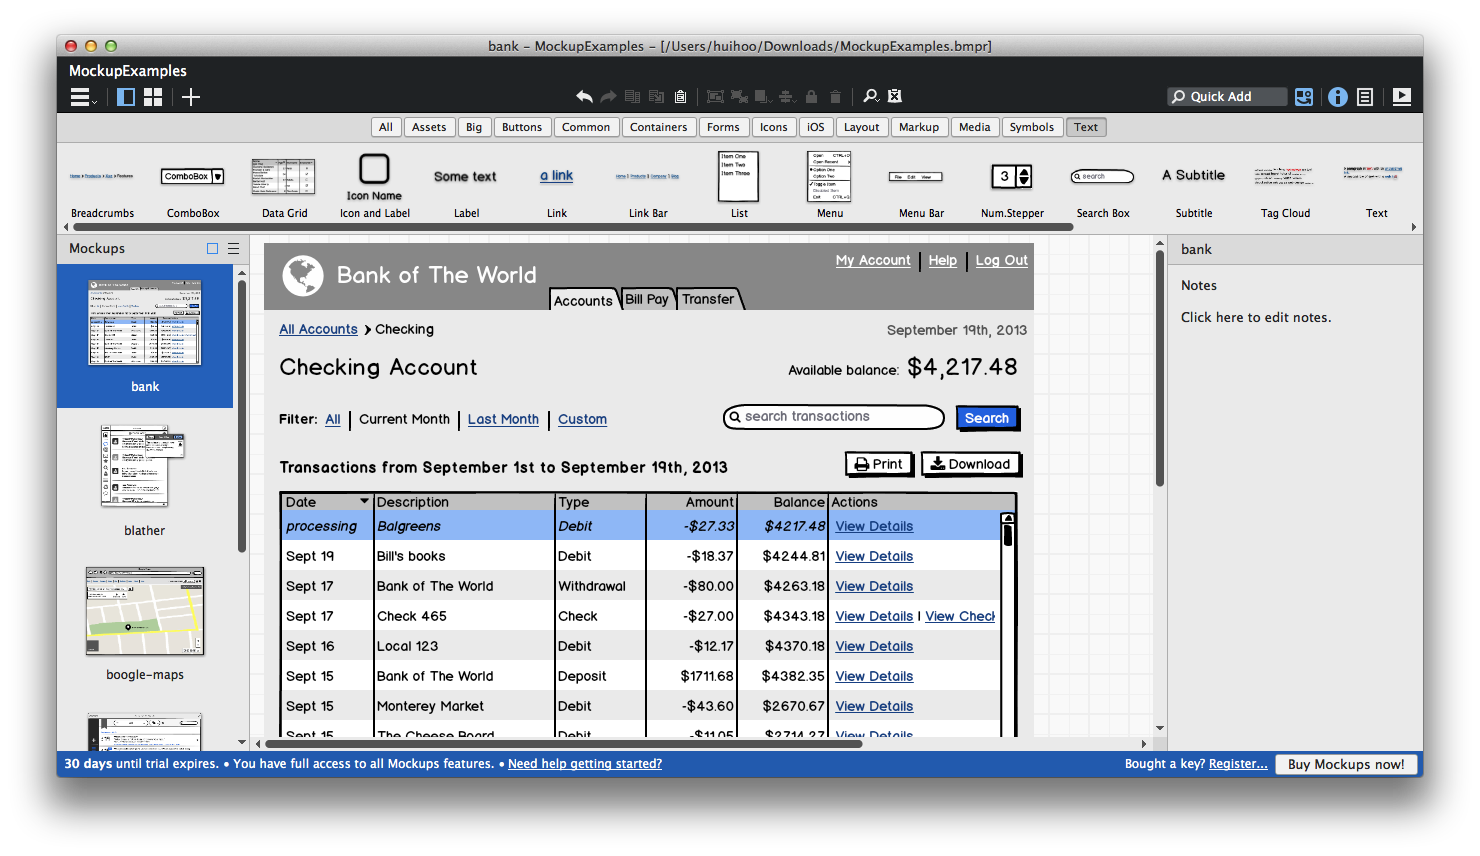
Task: Switch to grid overview icon
Action: pyautogui.click(x=153, y=97)
